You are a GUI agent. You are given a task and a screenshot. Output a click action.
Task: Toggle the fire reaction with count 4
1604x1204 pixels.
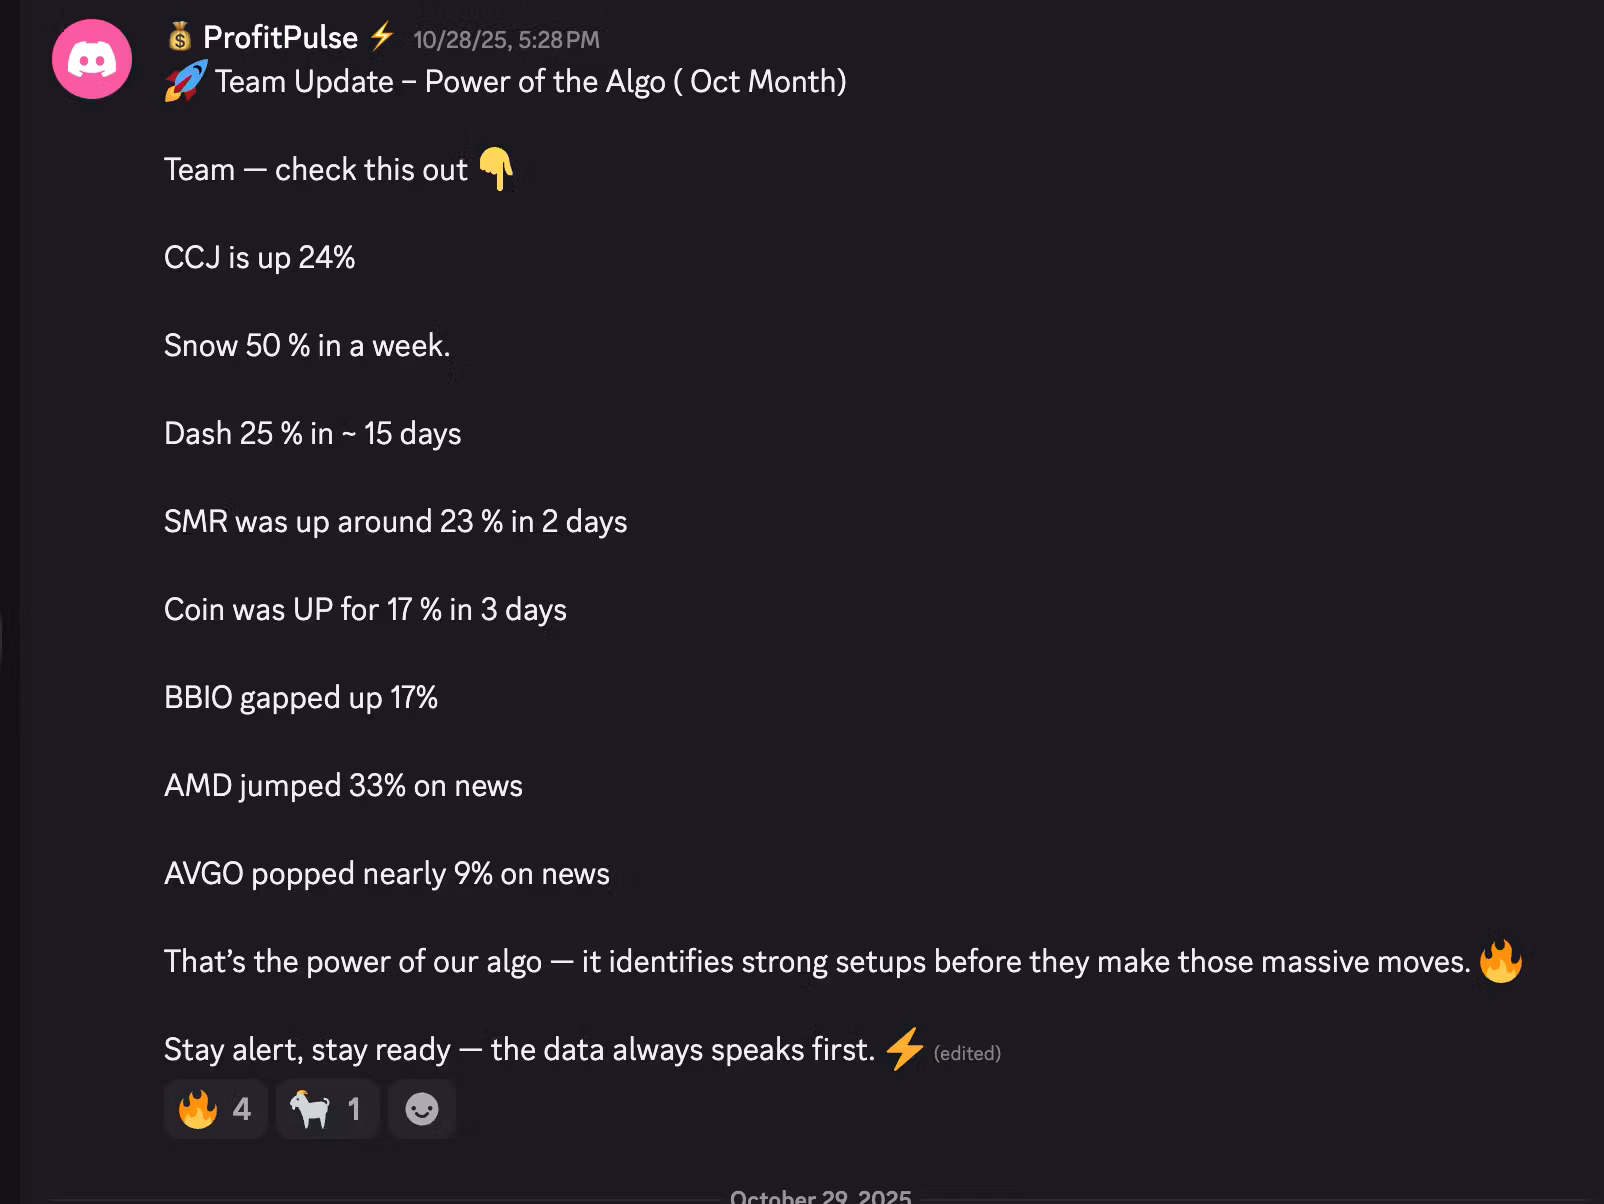pyautogui.click(x=214, y=1109)
